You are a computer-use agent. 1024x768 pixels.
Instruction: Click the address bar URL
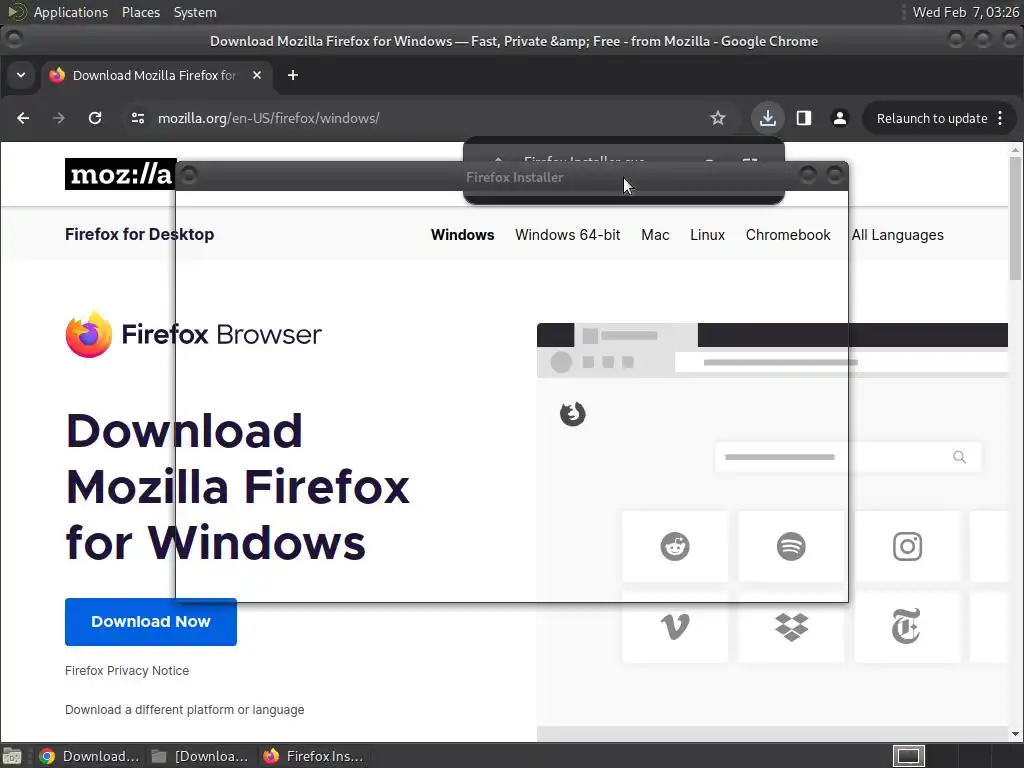[x=268, y=118]
